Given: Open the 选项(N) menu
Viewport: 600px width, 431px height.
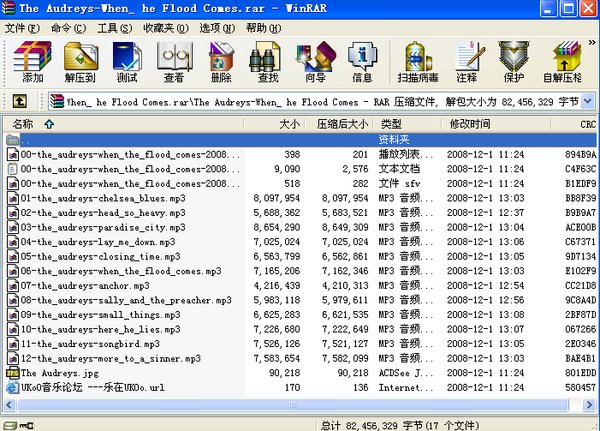Looking at the screenshot, I should (217, 28).
